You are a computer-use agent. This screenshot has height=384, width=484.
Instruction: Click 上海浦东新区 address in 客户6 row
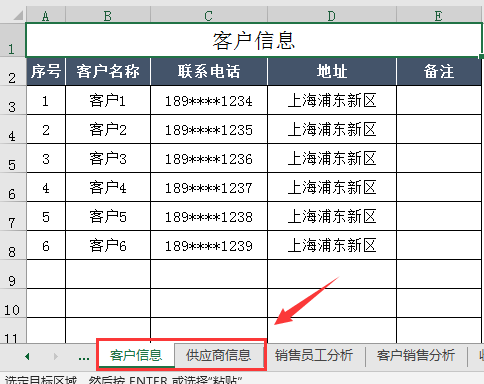pyautogui.click(x=332, y=245)
